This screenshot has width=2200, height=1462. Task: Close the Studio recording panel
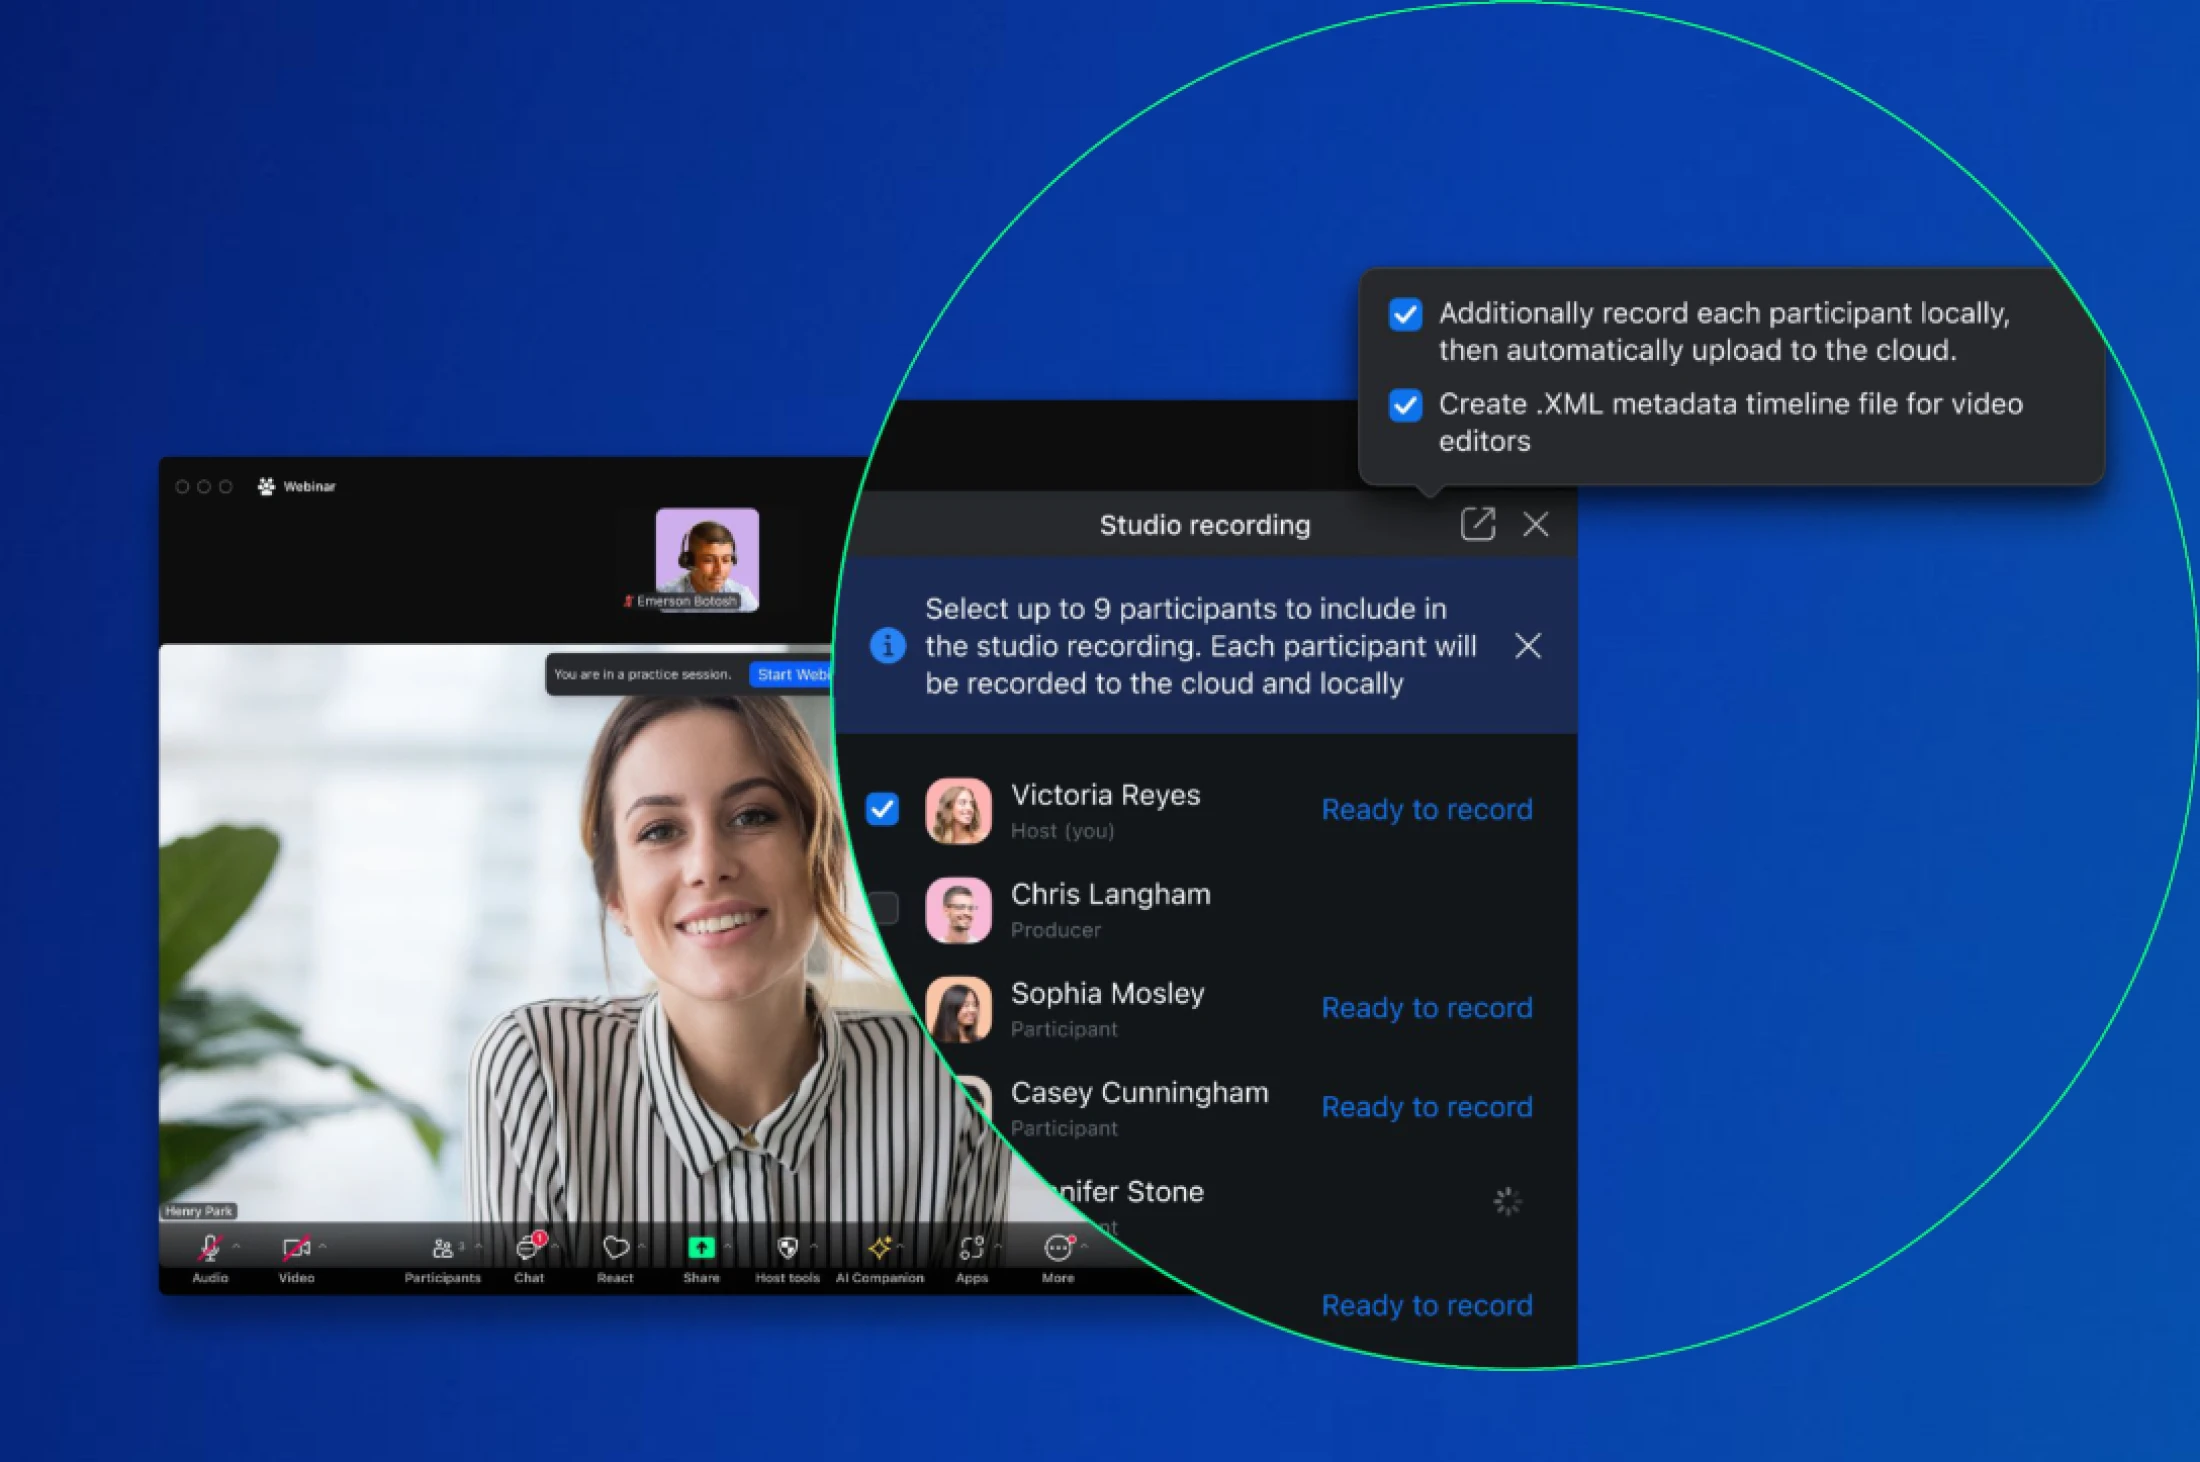click(1536, 524)
